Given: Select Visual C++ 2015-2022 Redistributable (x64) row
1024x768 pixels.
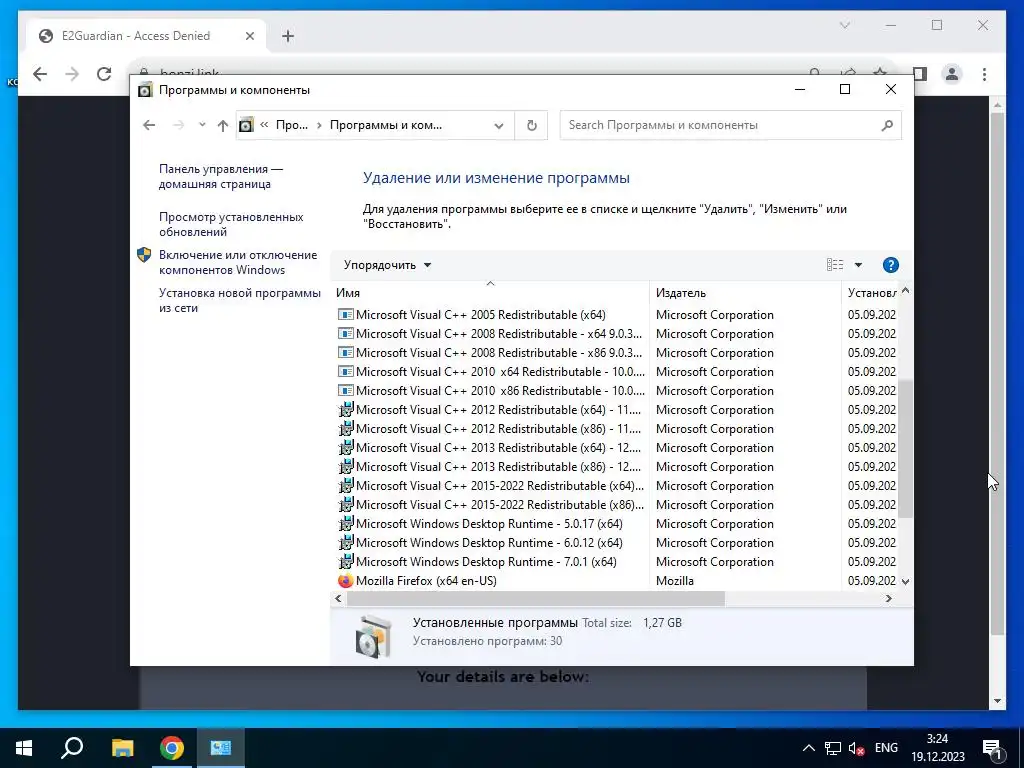Looking at the screenshot, I should [x=616, y=485].
